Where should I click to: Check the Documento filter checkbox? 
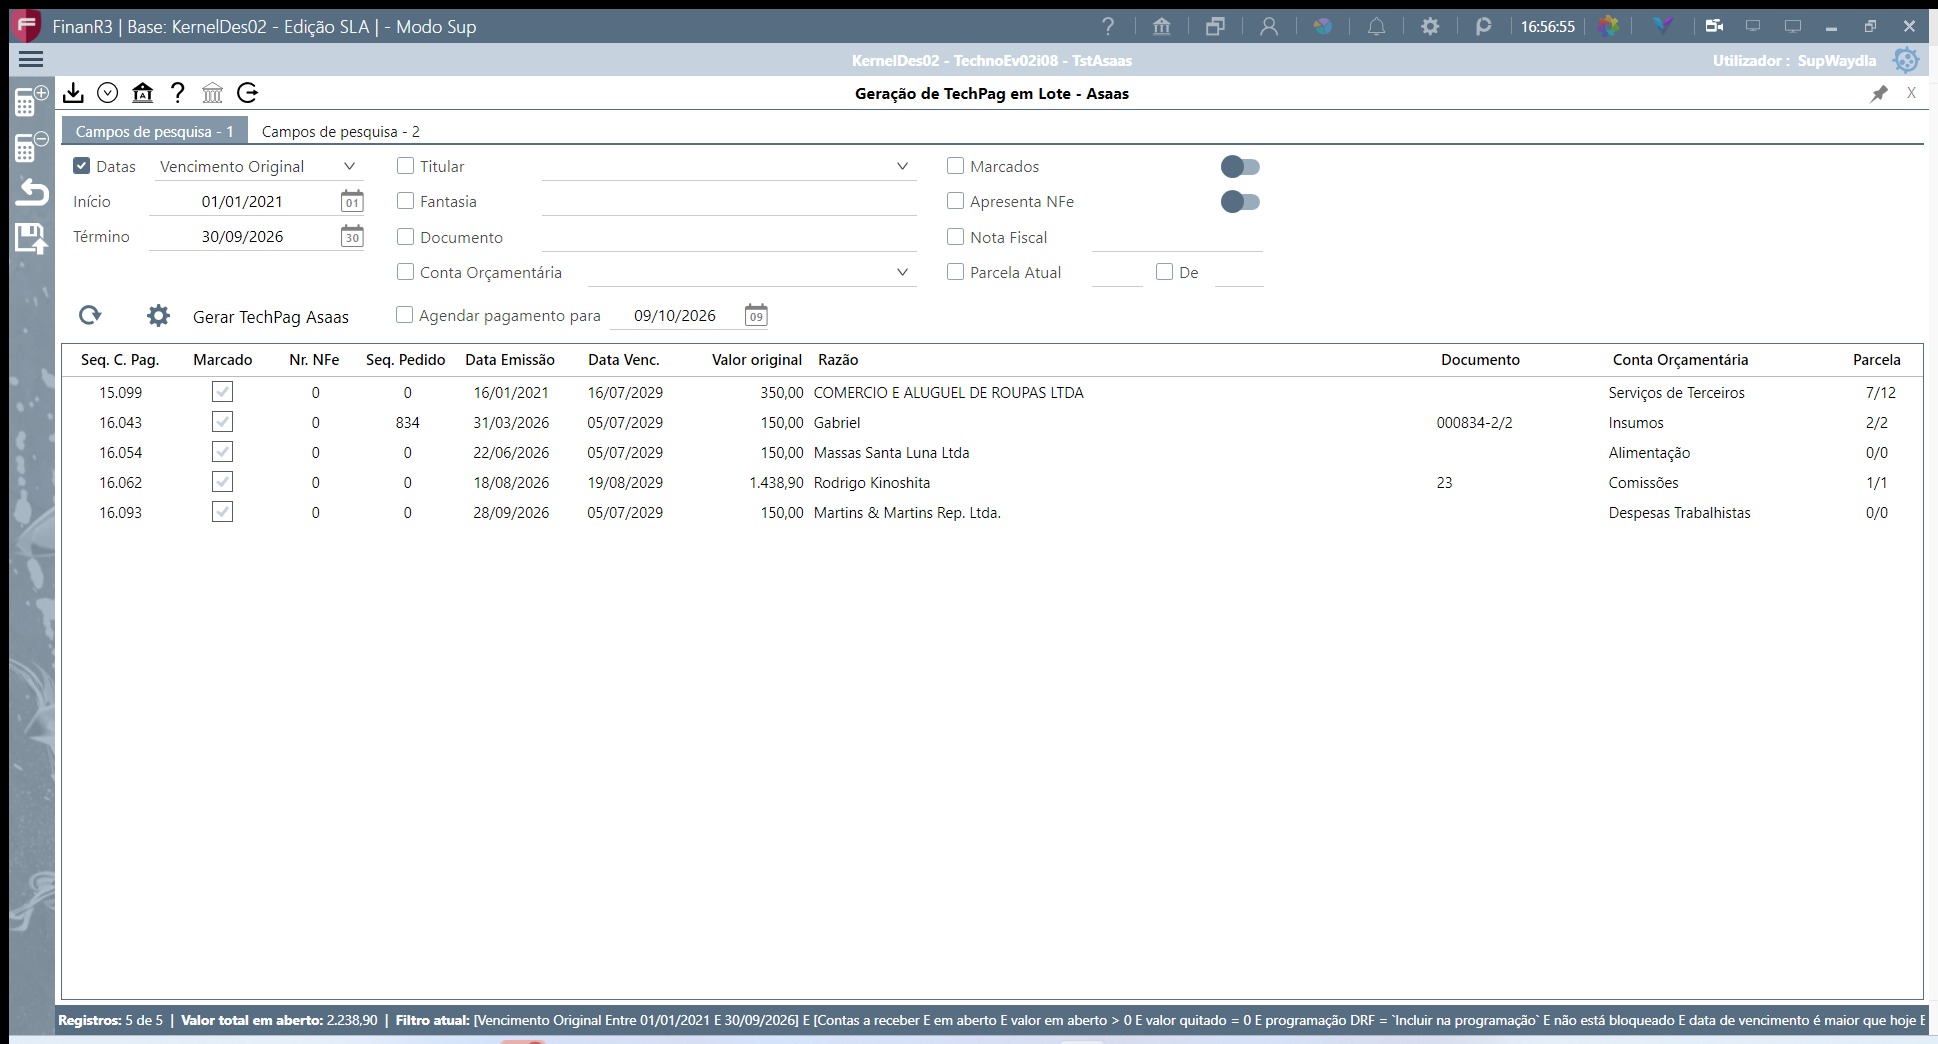coord(405,237)
